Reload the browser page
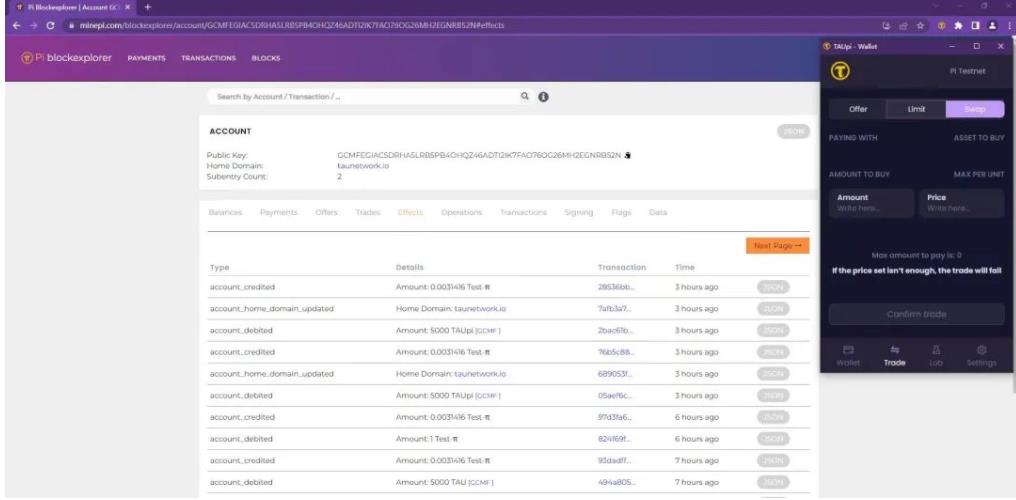 (x=51, y=25)
